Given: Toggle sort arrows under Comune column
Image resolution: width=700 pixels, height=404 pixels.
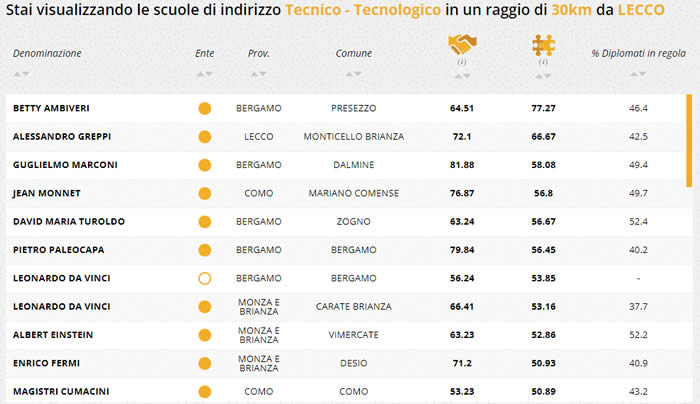Looking at the screenshot, I should (x=354, y=74).
